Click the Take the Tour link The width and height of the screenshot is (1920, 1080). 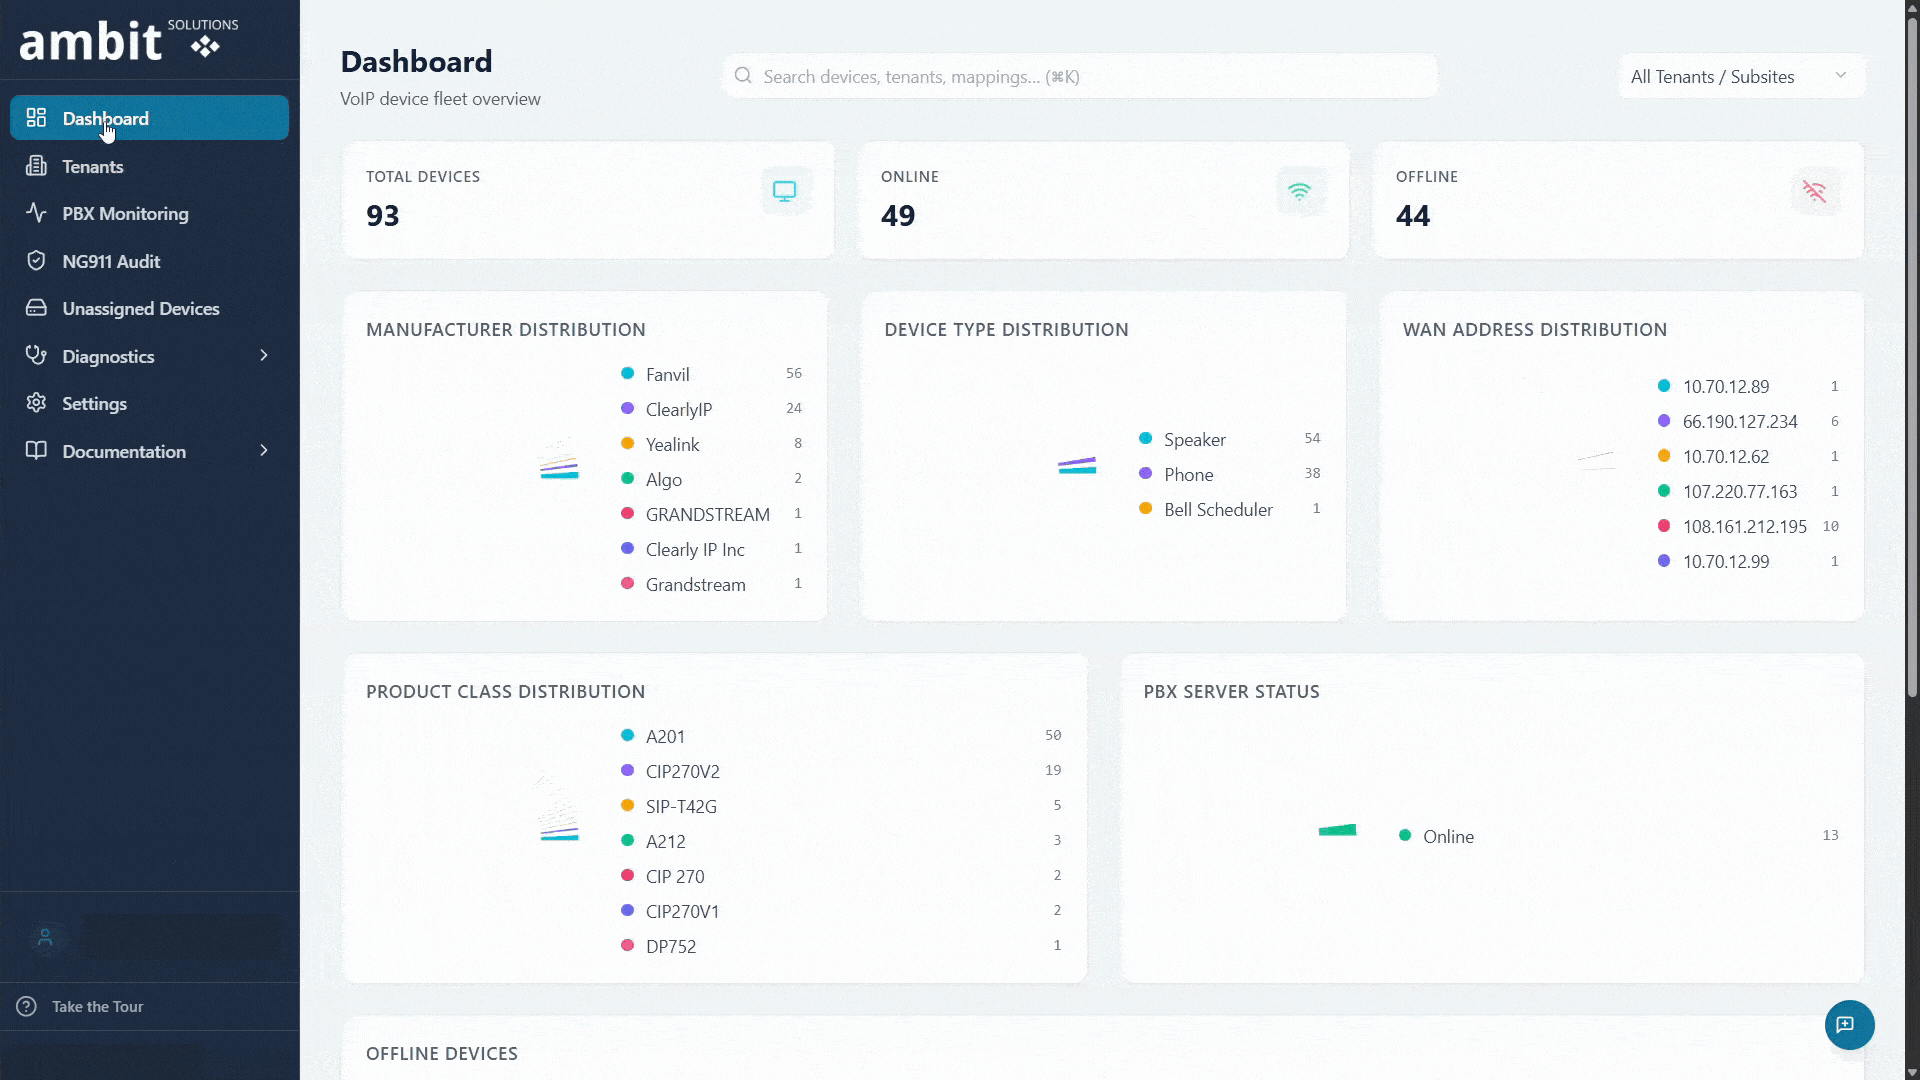click(x=97, y=1006)
